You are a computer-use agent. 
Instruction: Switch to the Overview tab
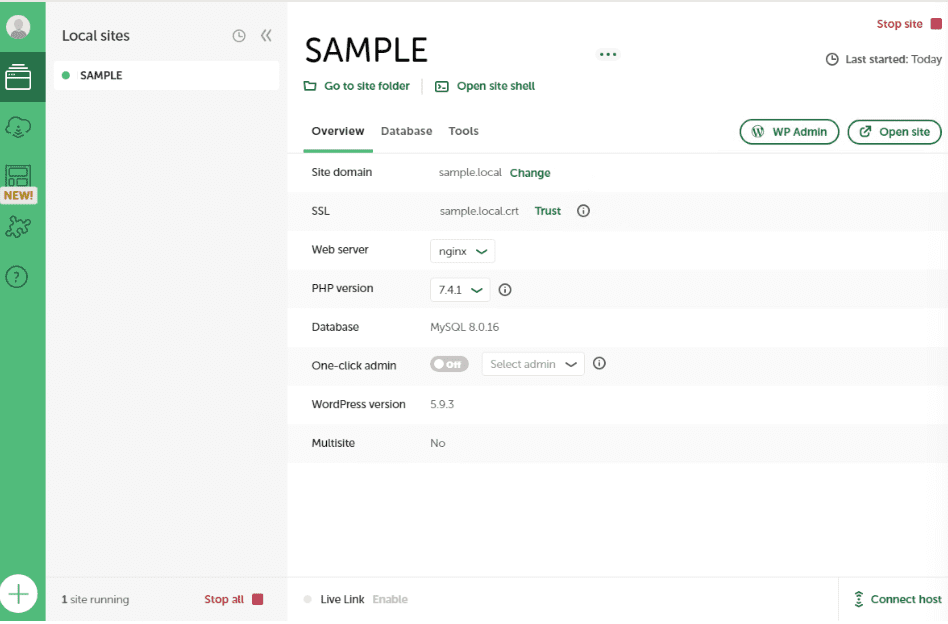(338, 131)
